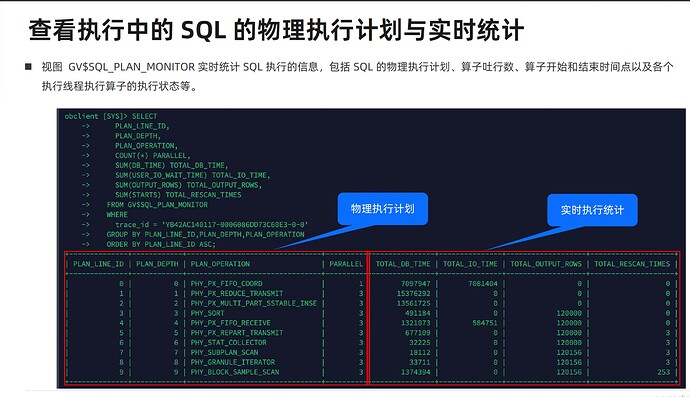Click the 实时执行统计 blue callout
This screenshot has width=690, height=397.
pyautogui.click(x=592, y=210)
